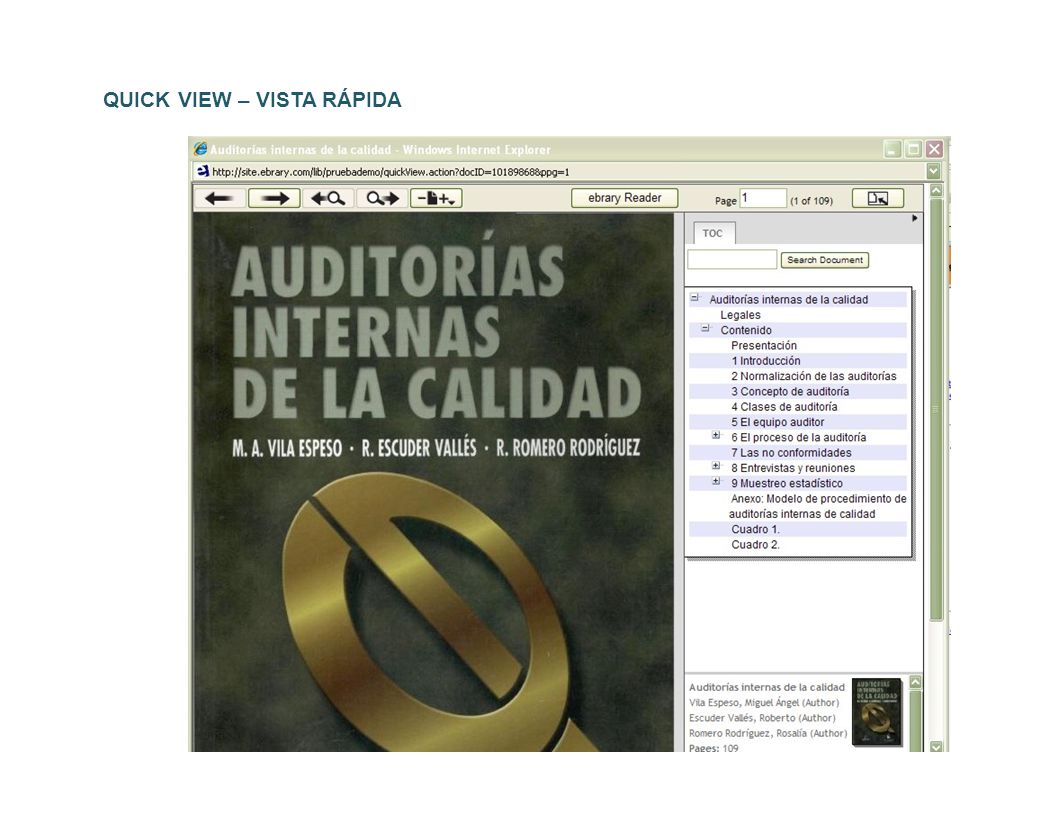Click the book title in details panel
Viewport: 1056px width, 816px height.
766,687
